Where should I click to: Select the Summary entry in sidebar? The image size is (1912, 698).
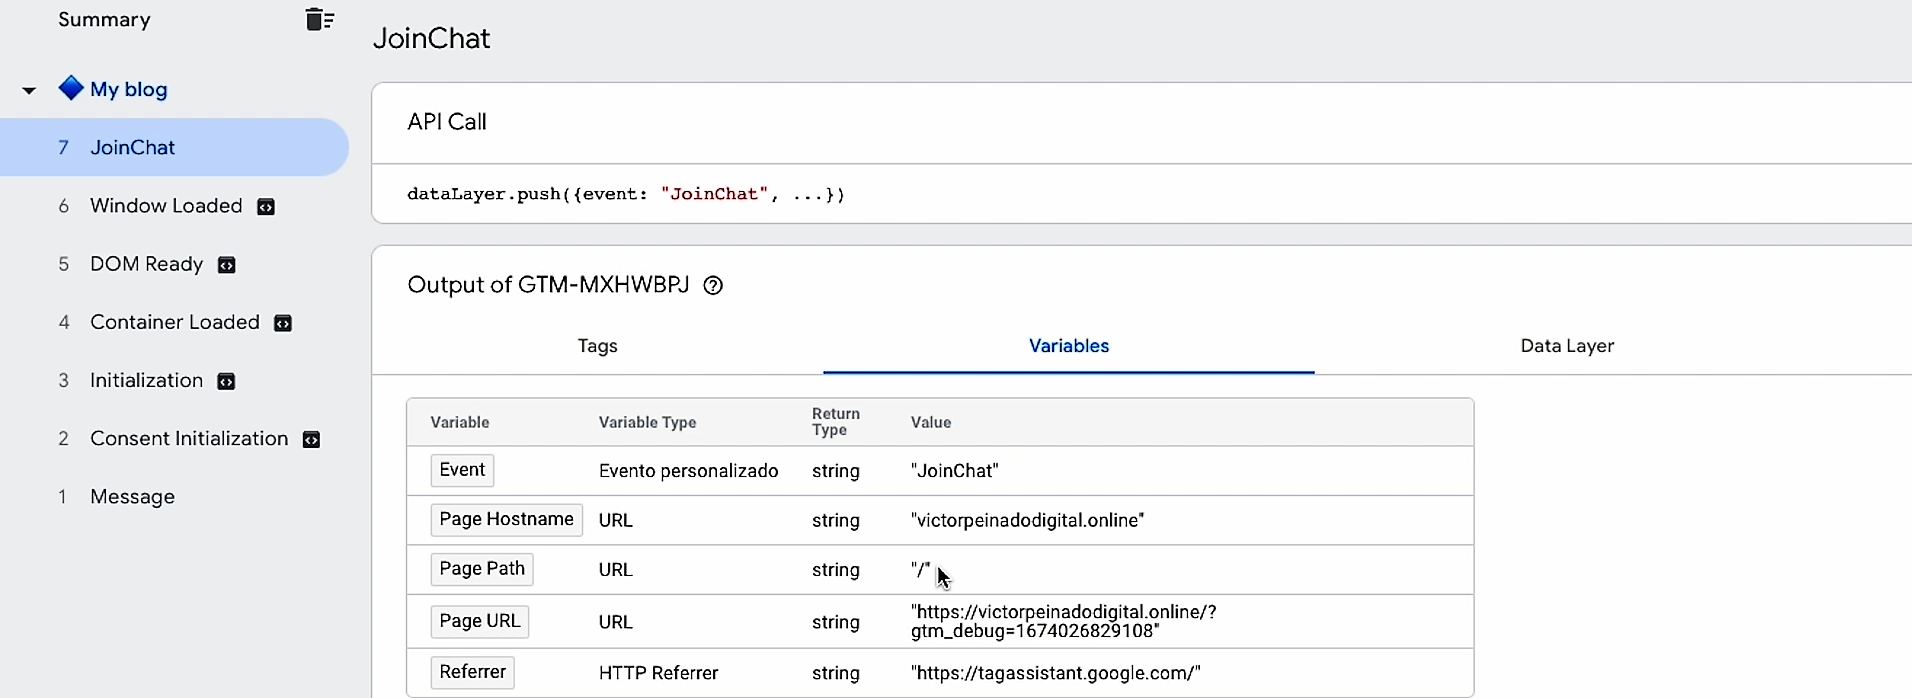(104, 20)
